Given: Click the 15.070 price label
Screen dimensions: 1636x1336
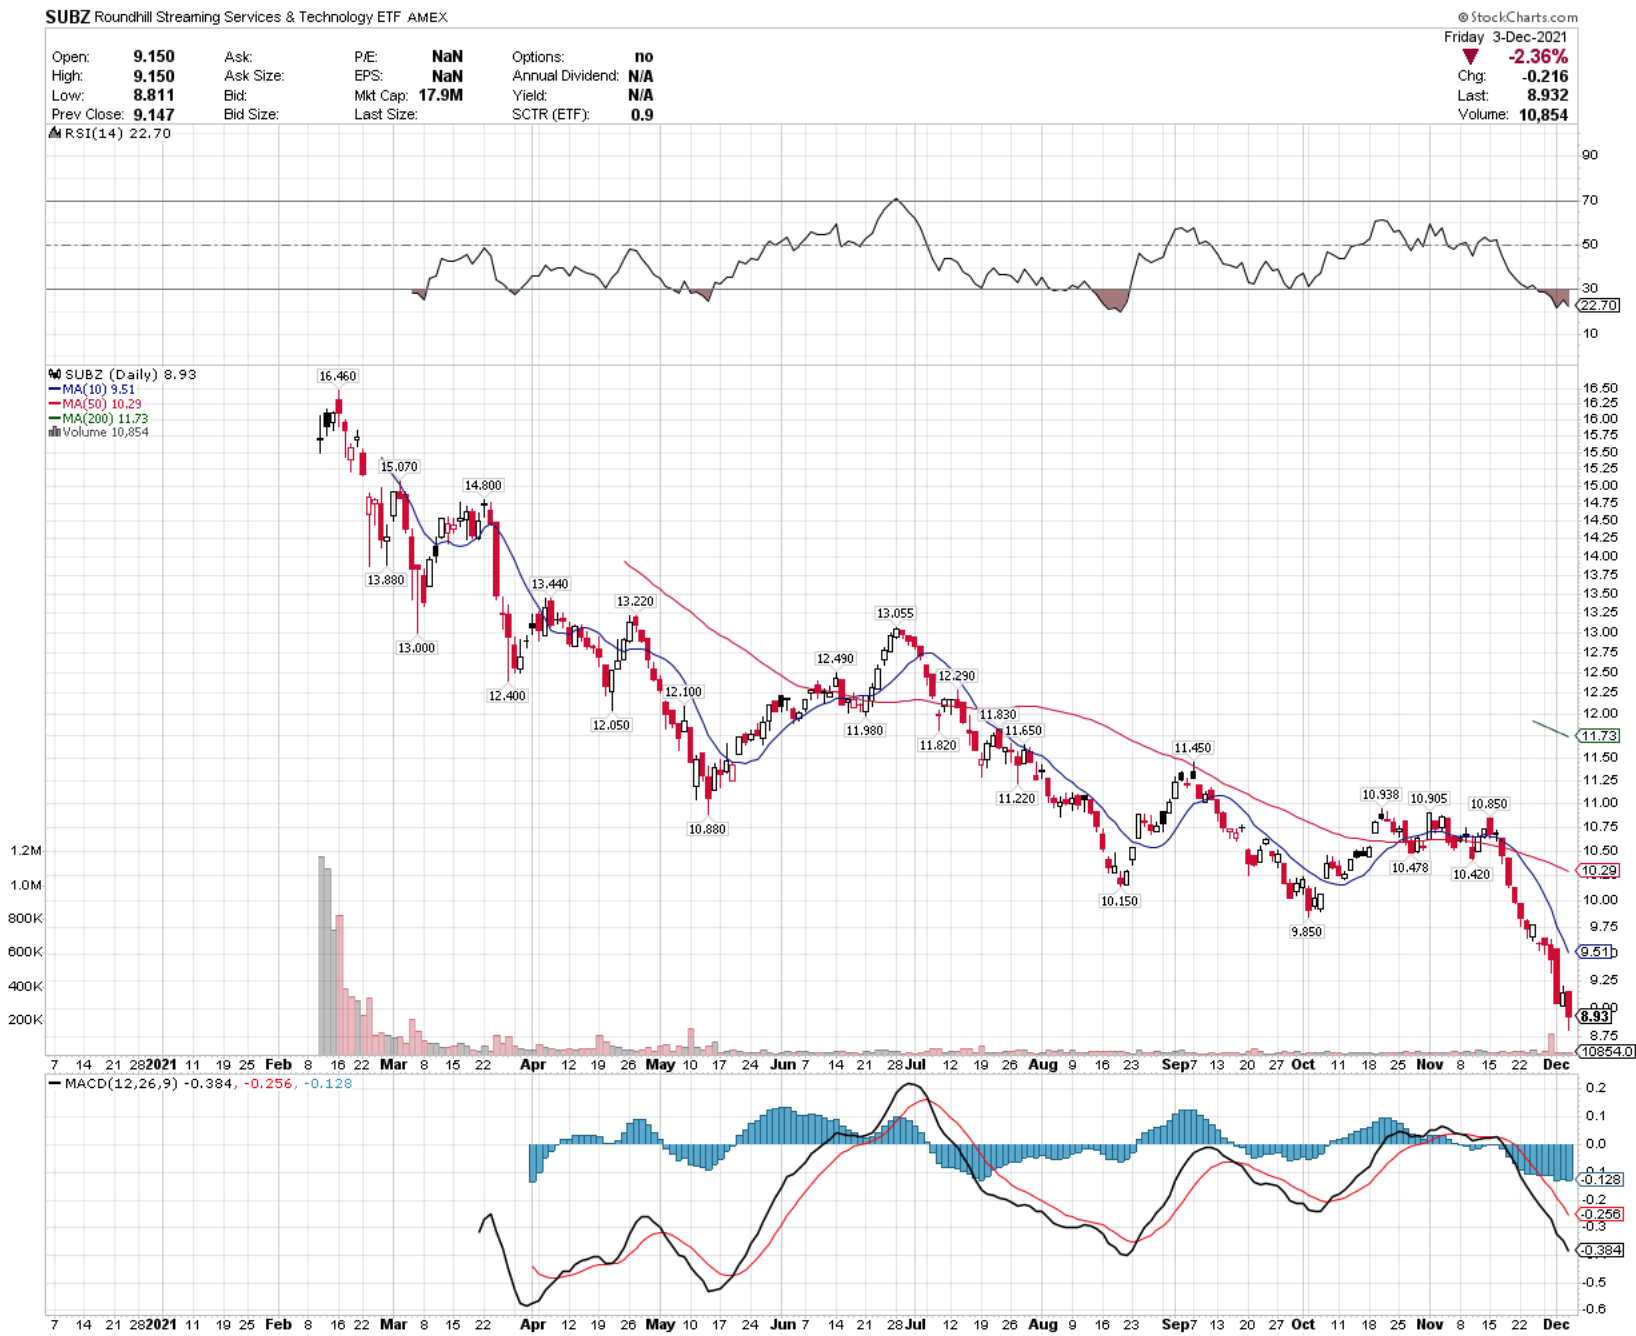Looking at the screenshot, I should point(399,467).
